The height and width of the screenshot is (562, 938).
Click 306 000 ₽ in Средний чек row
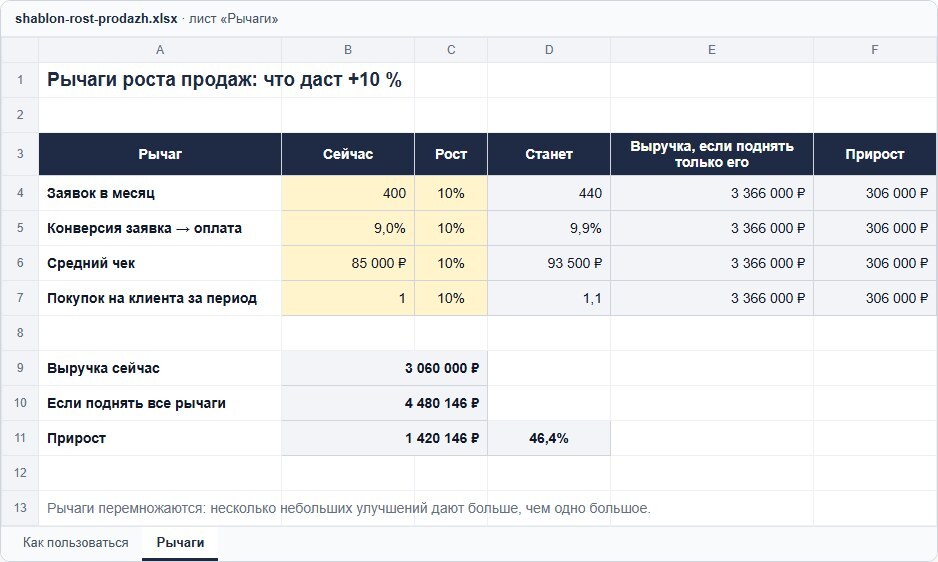(x=875, y=263)
